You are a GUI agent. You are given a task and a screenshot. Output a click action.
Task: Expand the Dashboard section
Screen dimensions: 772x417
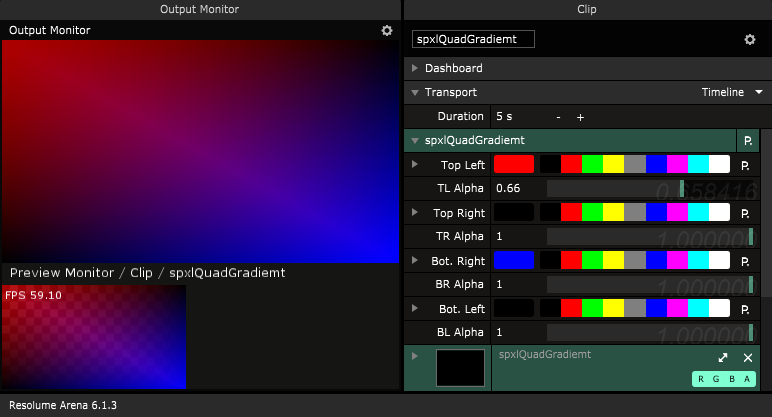pos(415,68)
